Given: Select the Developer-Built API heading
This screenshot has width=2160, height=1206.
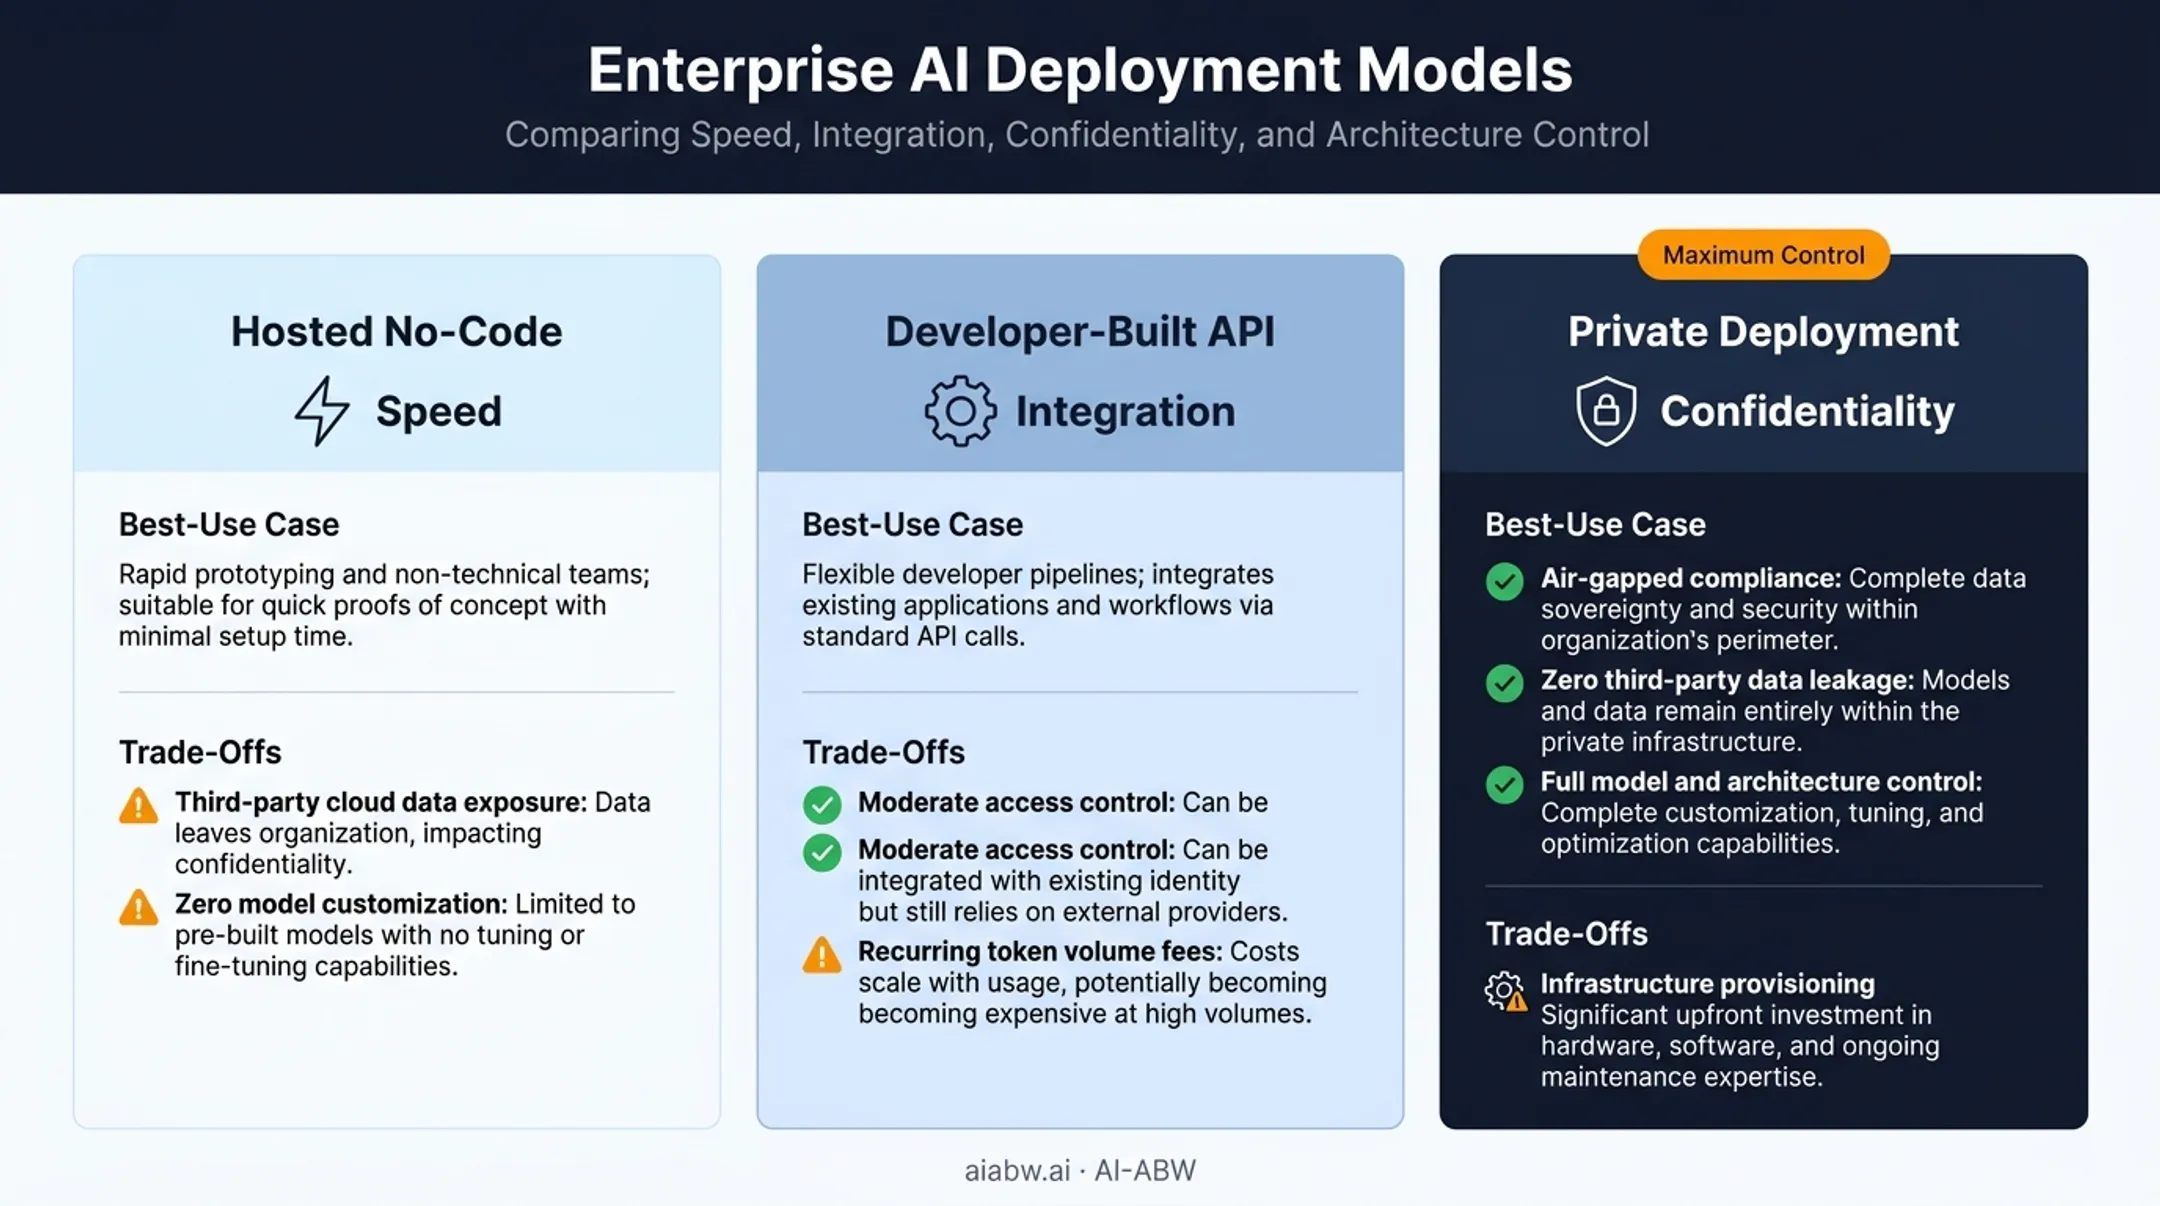Looking at the screenshot, I should tap(1080, 331).
